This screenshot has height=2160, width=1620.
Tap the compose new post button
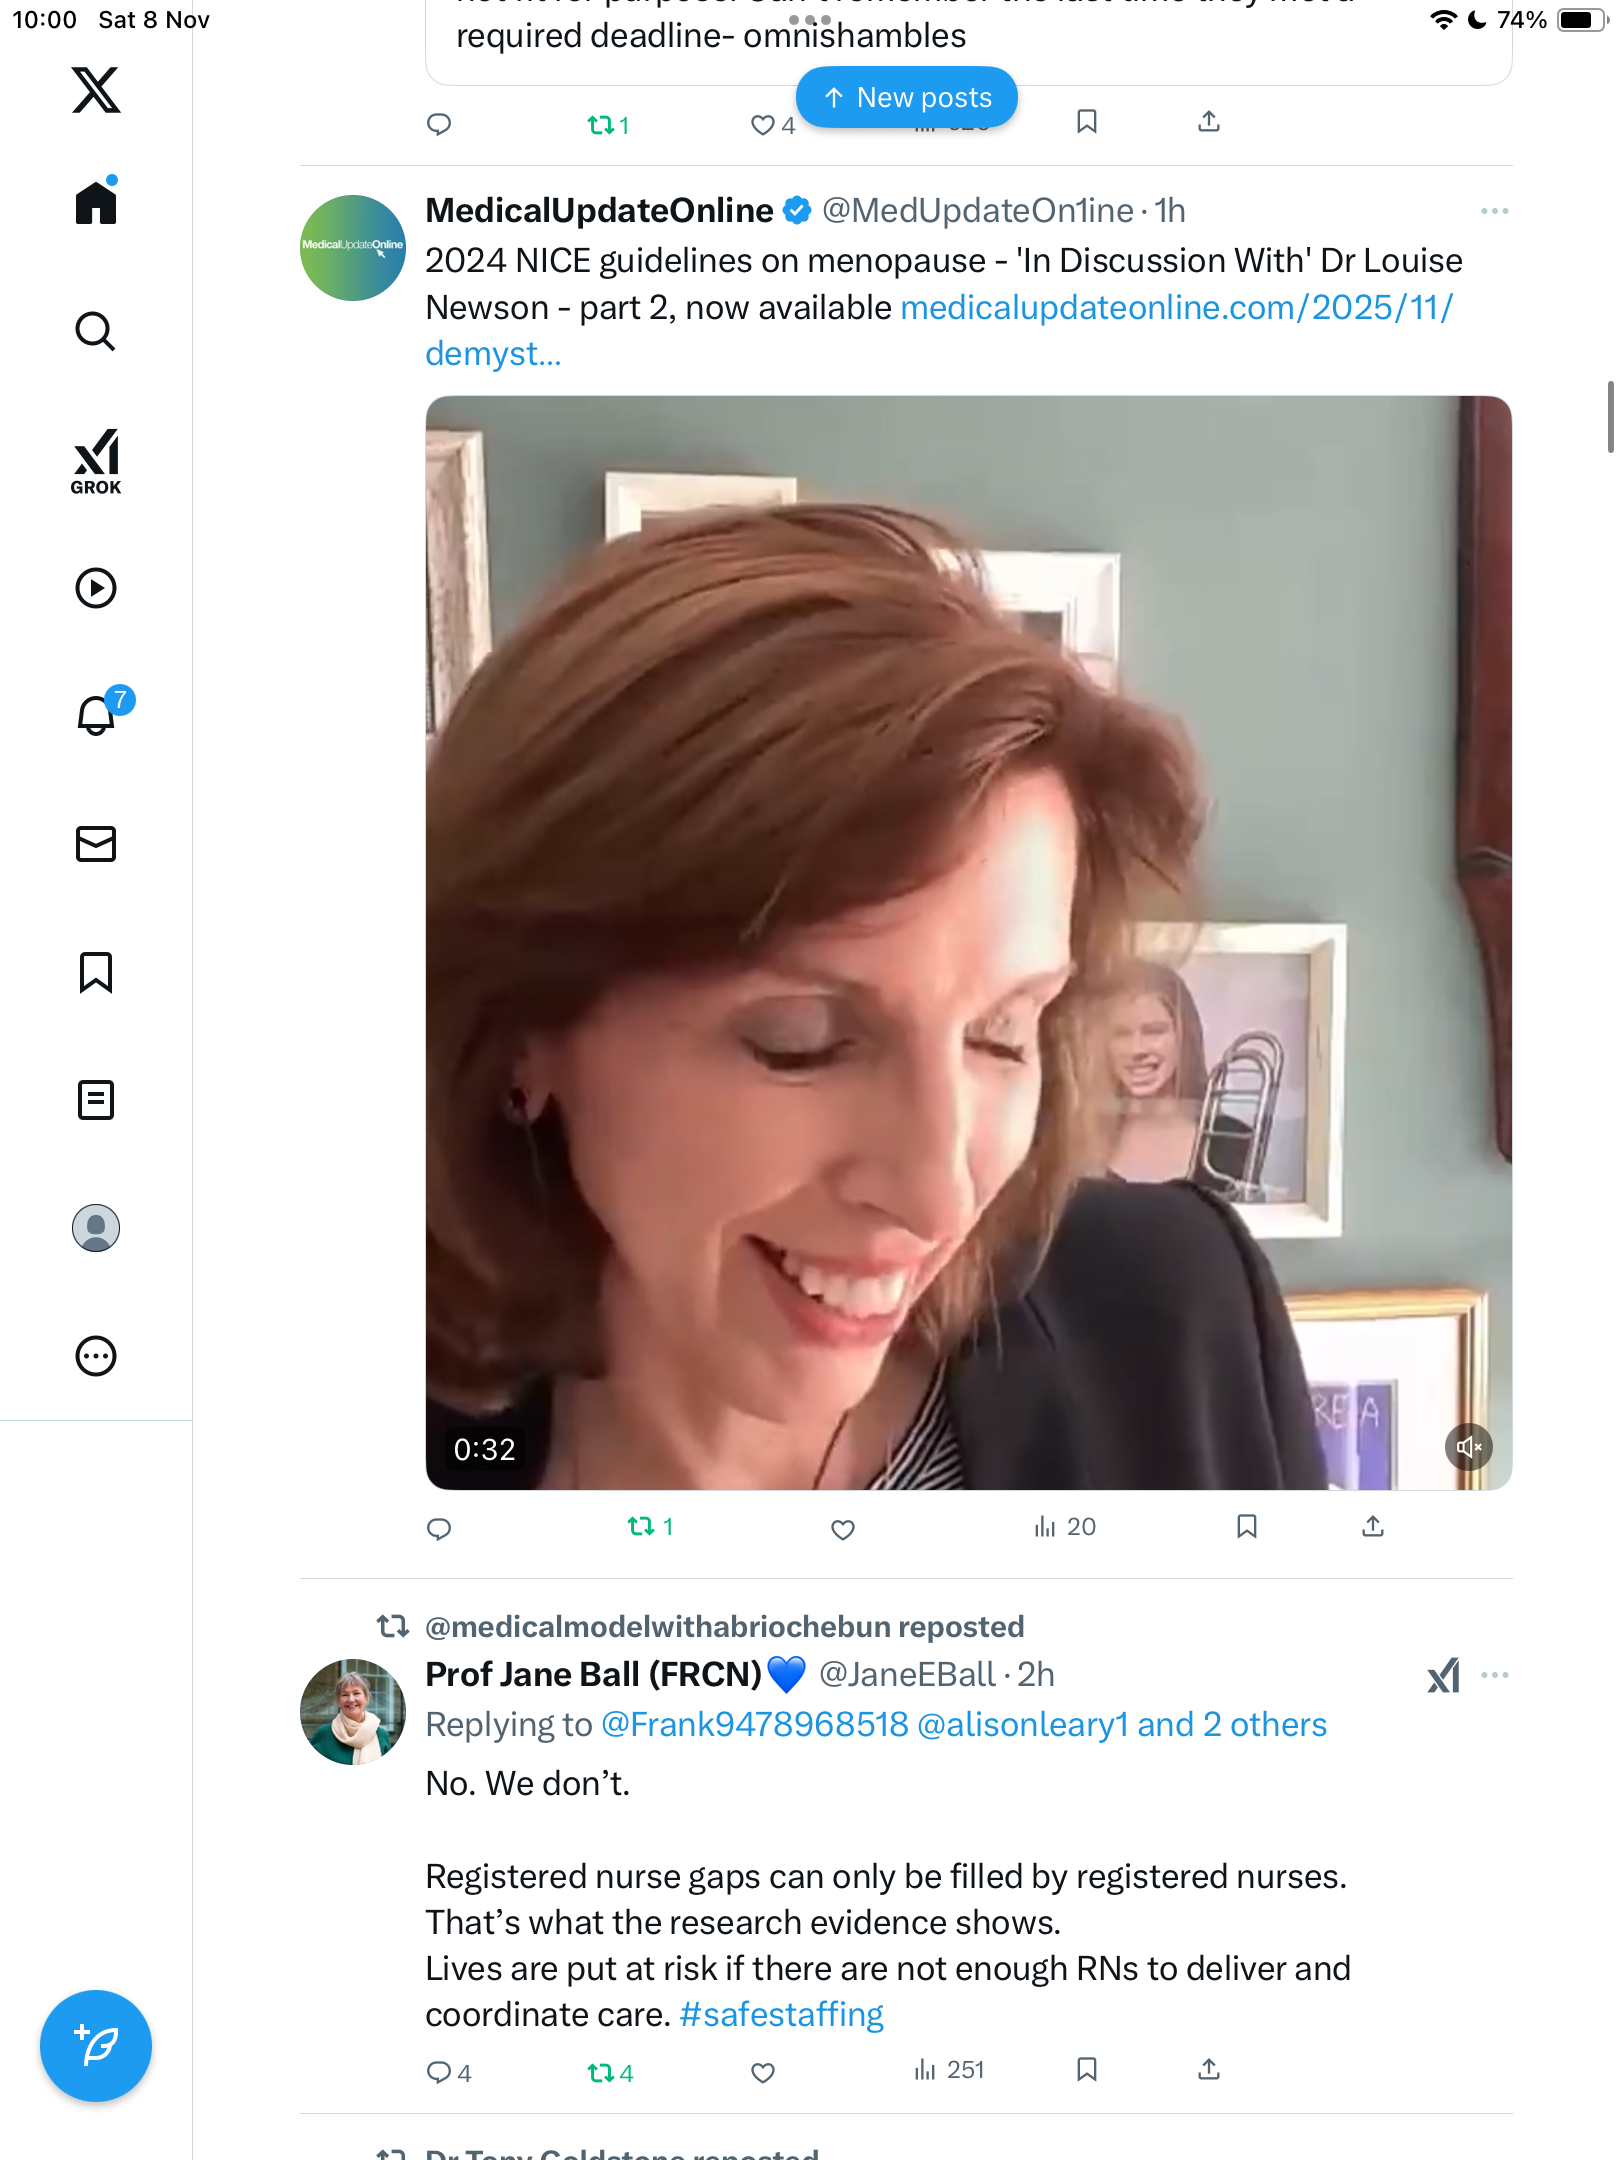(96, 2046)
